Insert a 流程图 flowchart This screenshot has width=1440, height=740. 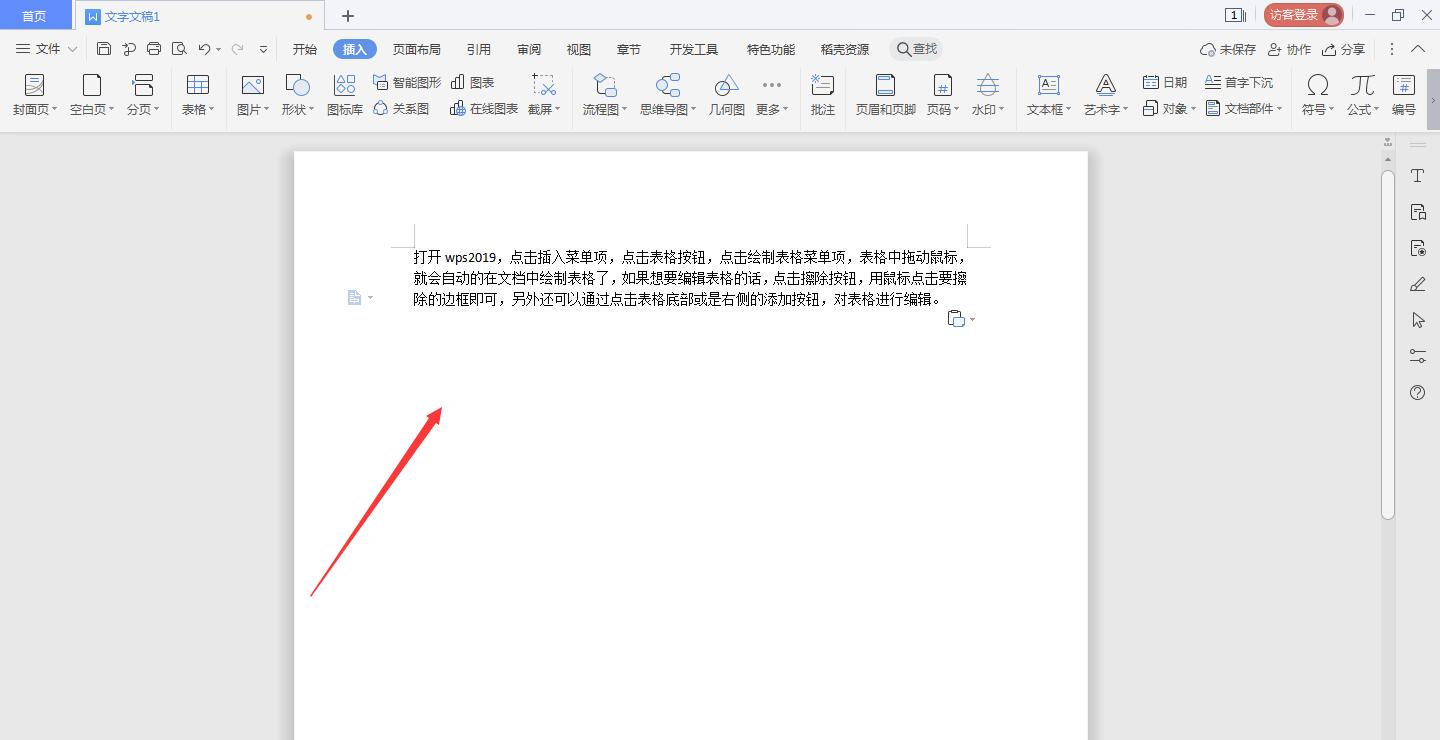coord(602,95)
